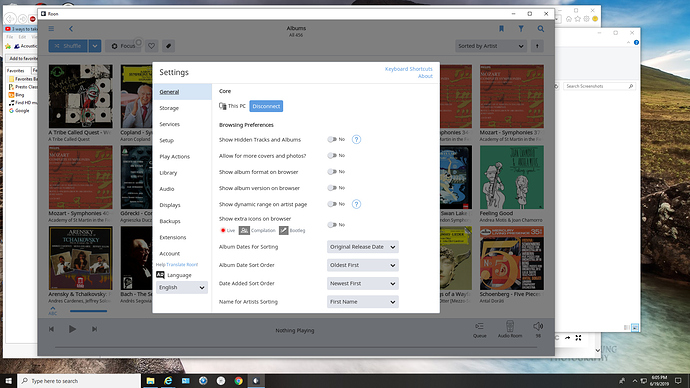Launch Internet Explorer from taskbar

click(168, 381)
